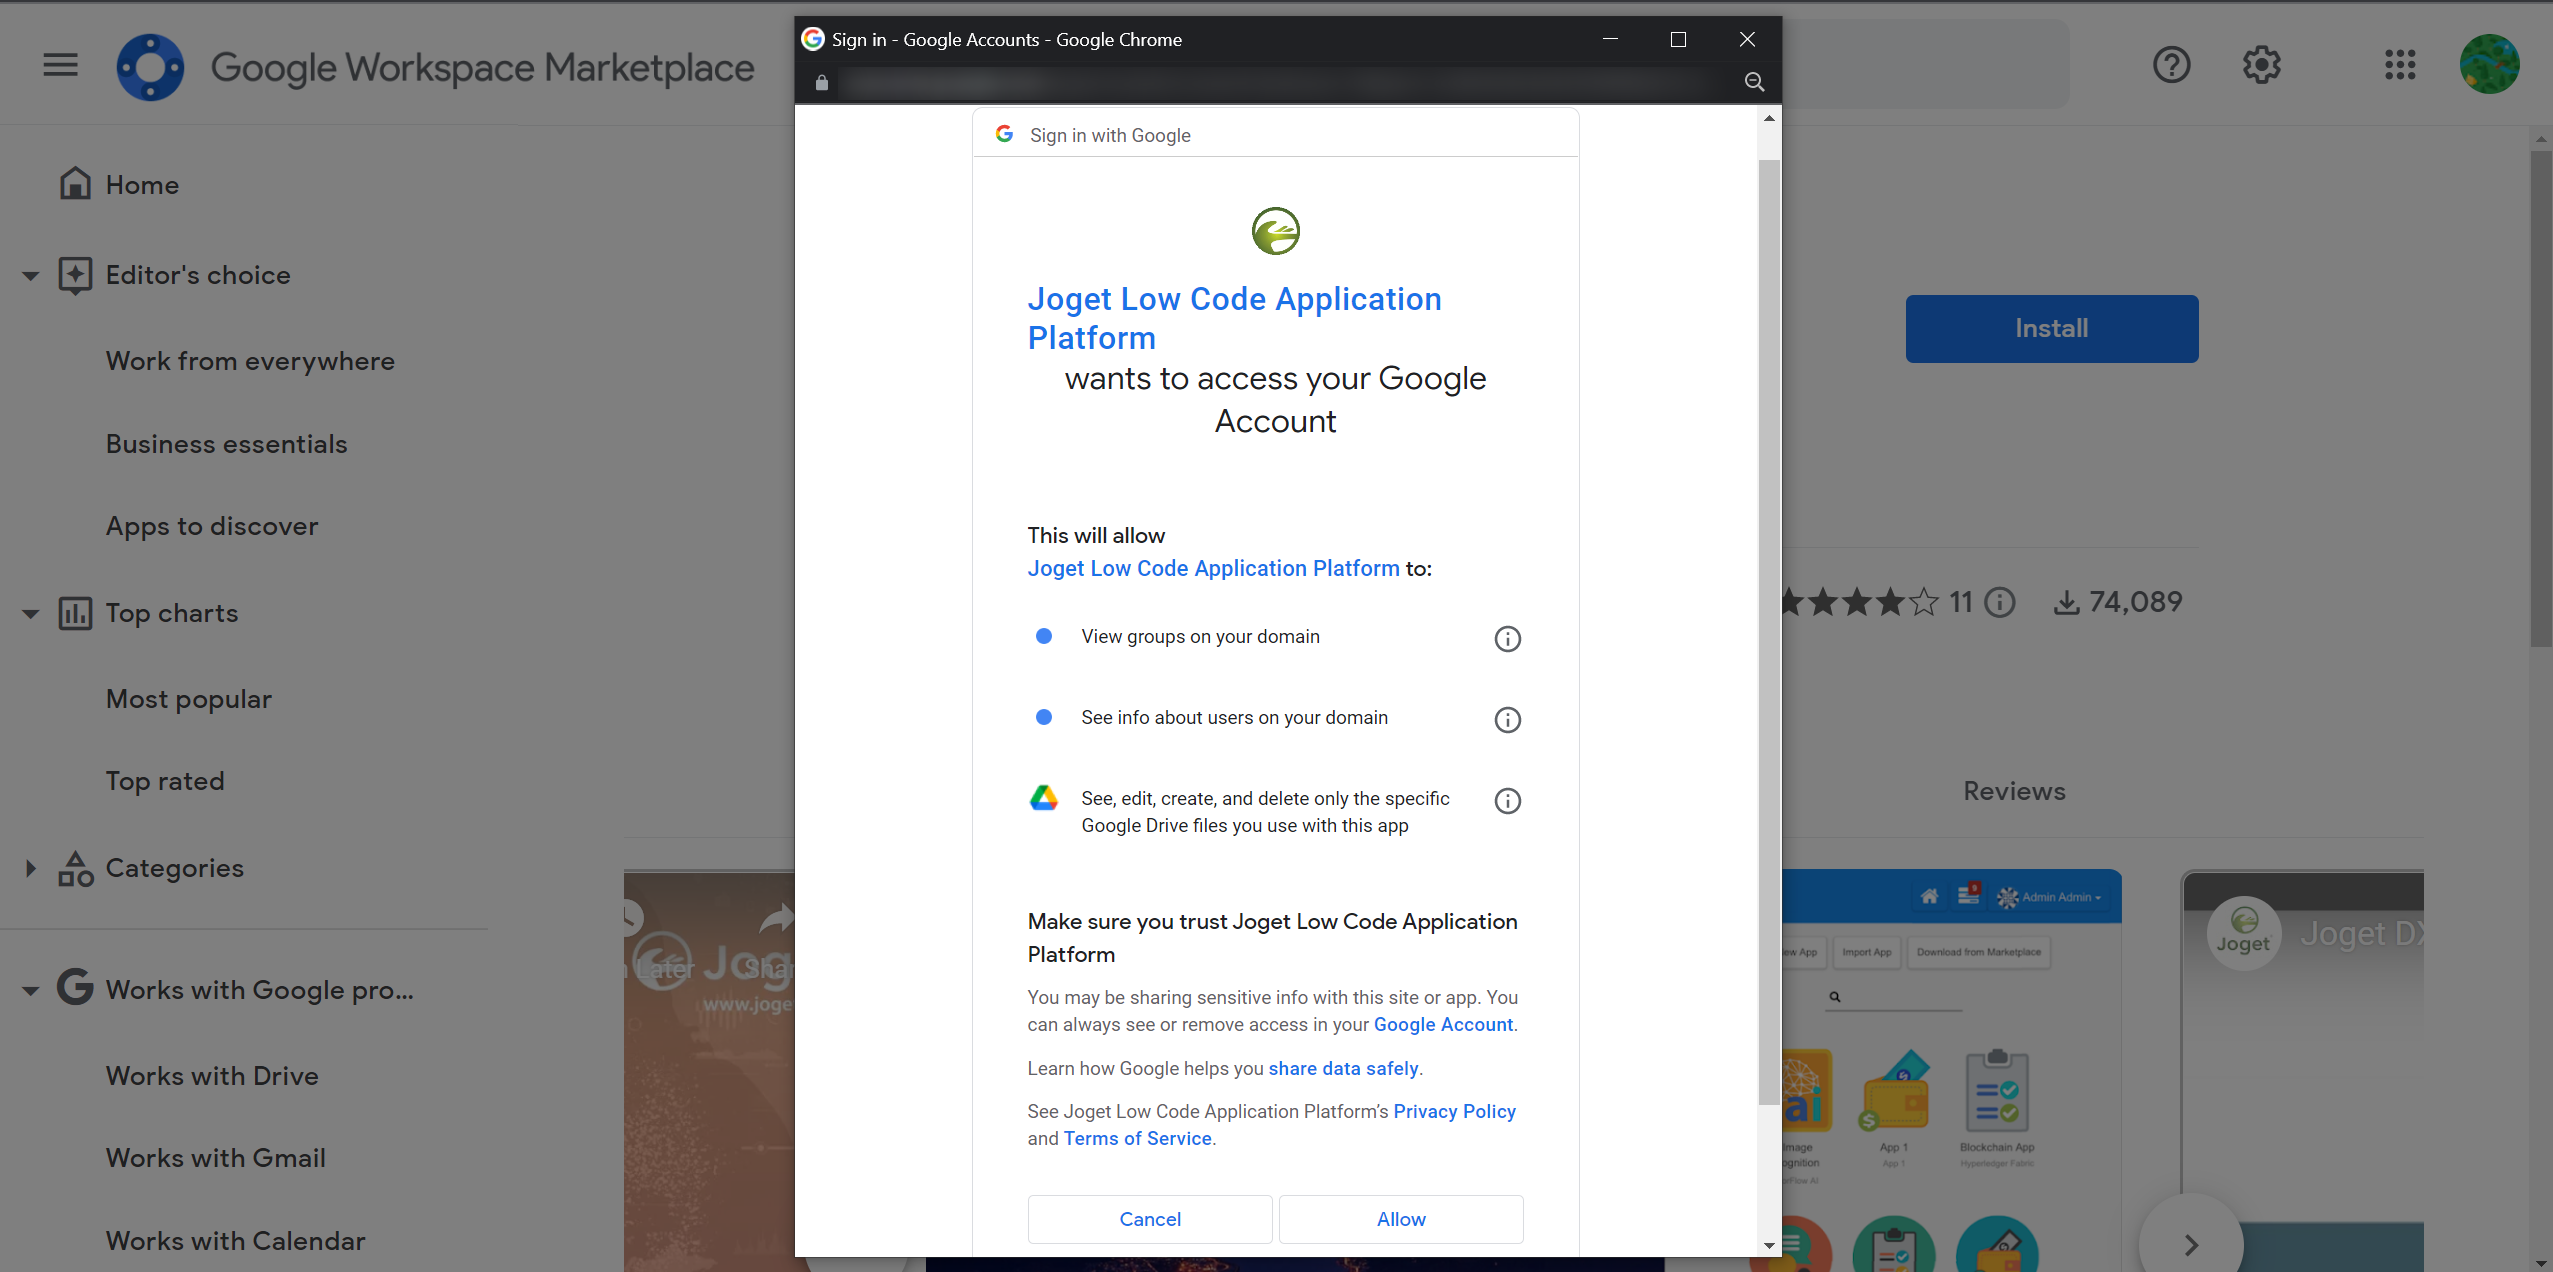The height and width of the screenshot is (1272, 2553).
Task: Click the account profile avatar
Action: (x=2488, y=66)
